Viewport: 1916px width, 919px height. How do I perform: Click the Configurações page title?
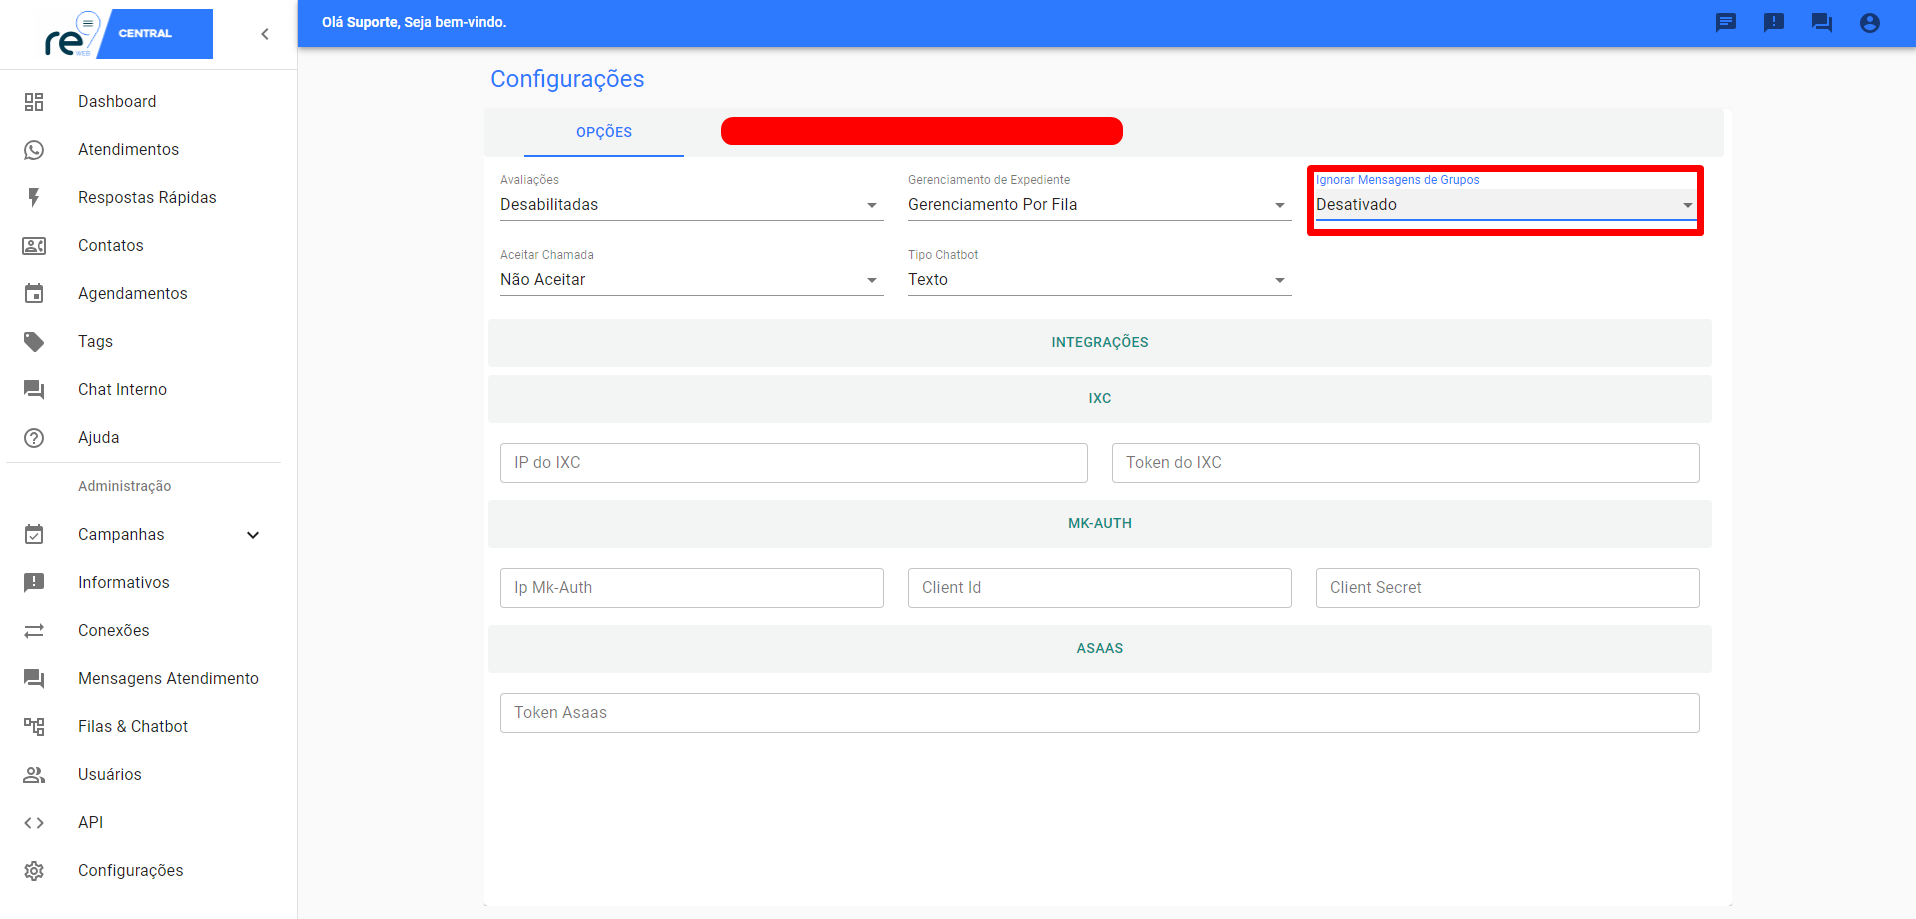click(567, 79)
